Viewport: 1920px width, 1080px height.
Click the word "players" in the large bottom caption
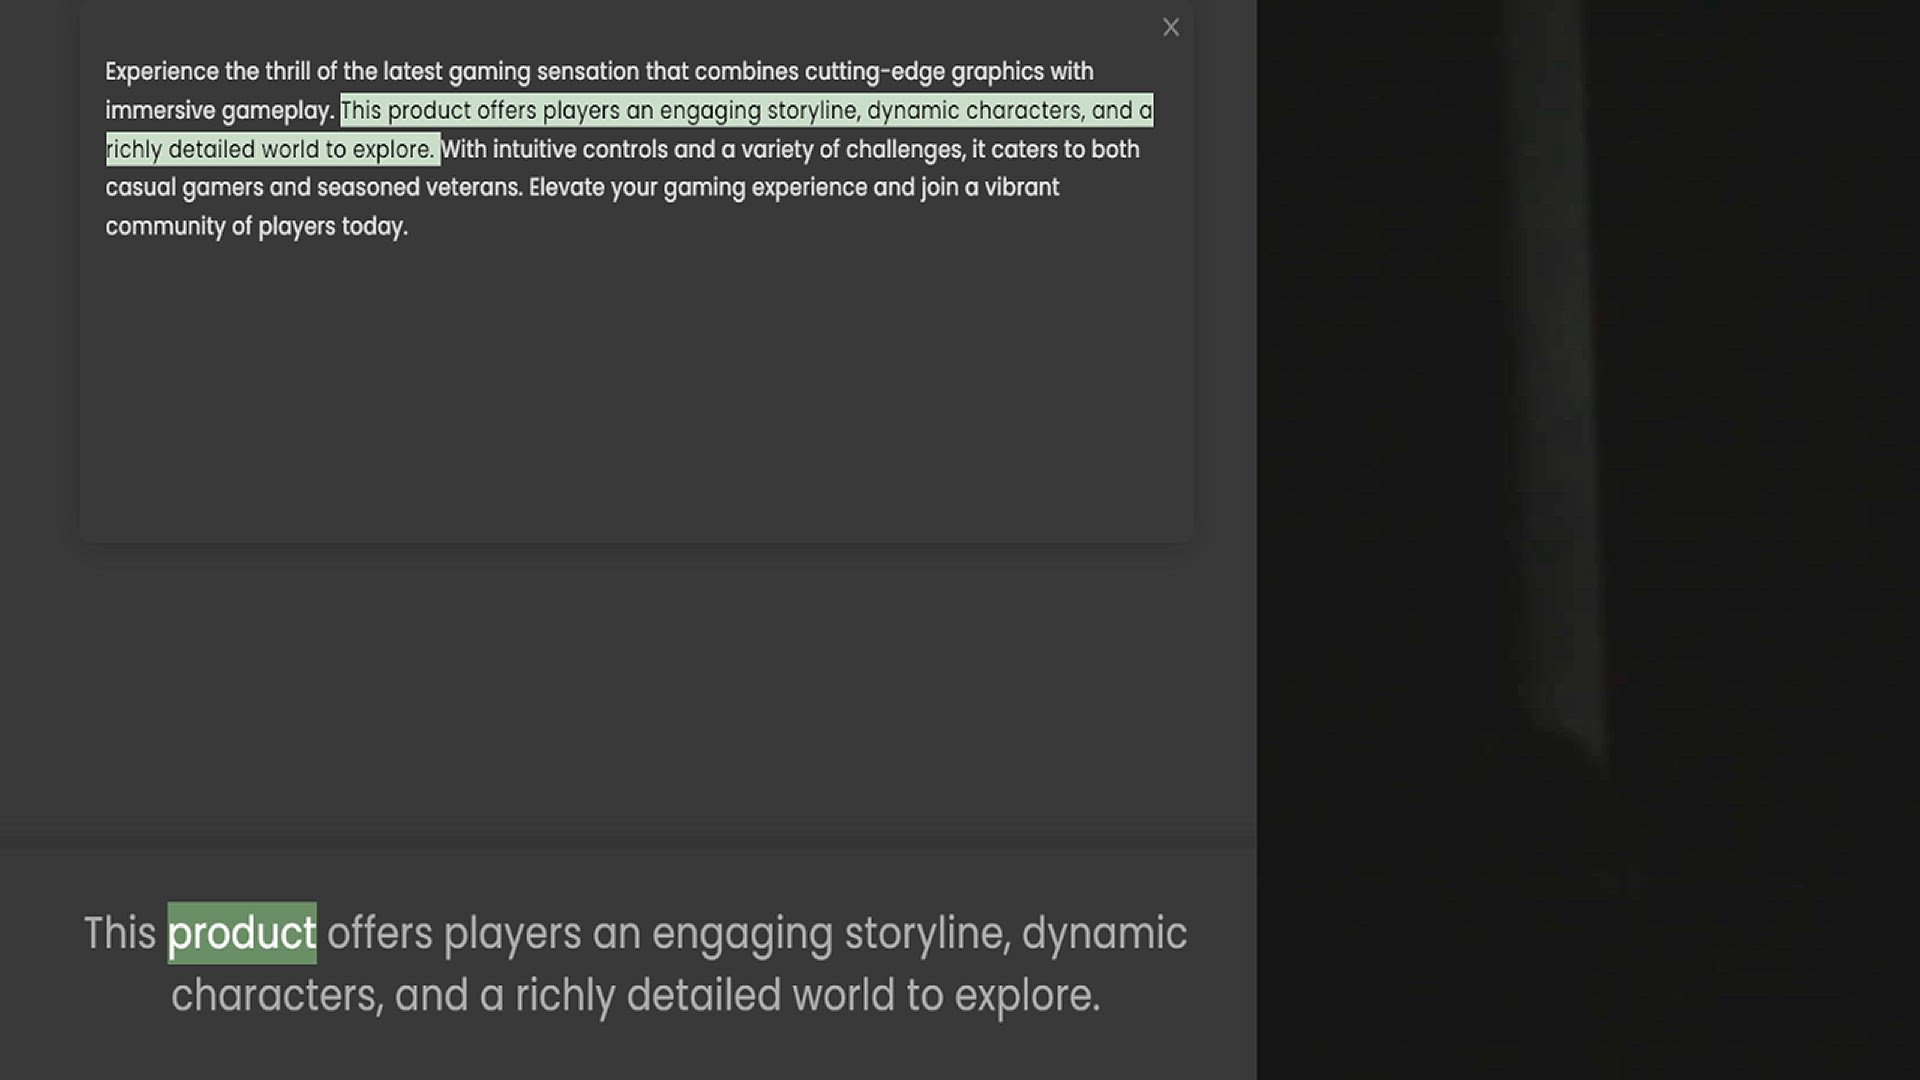coord(512,935)
